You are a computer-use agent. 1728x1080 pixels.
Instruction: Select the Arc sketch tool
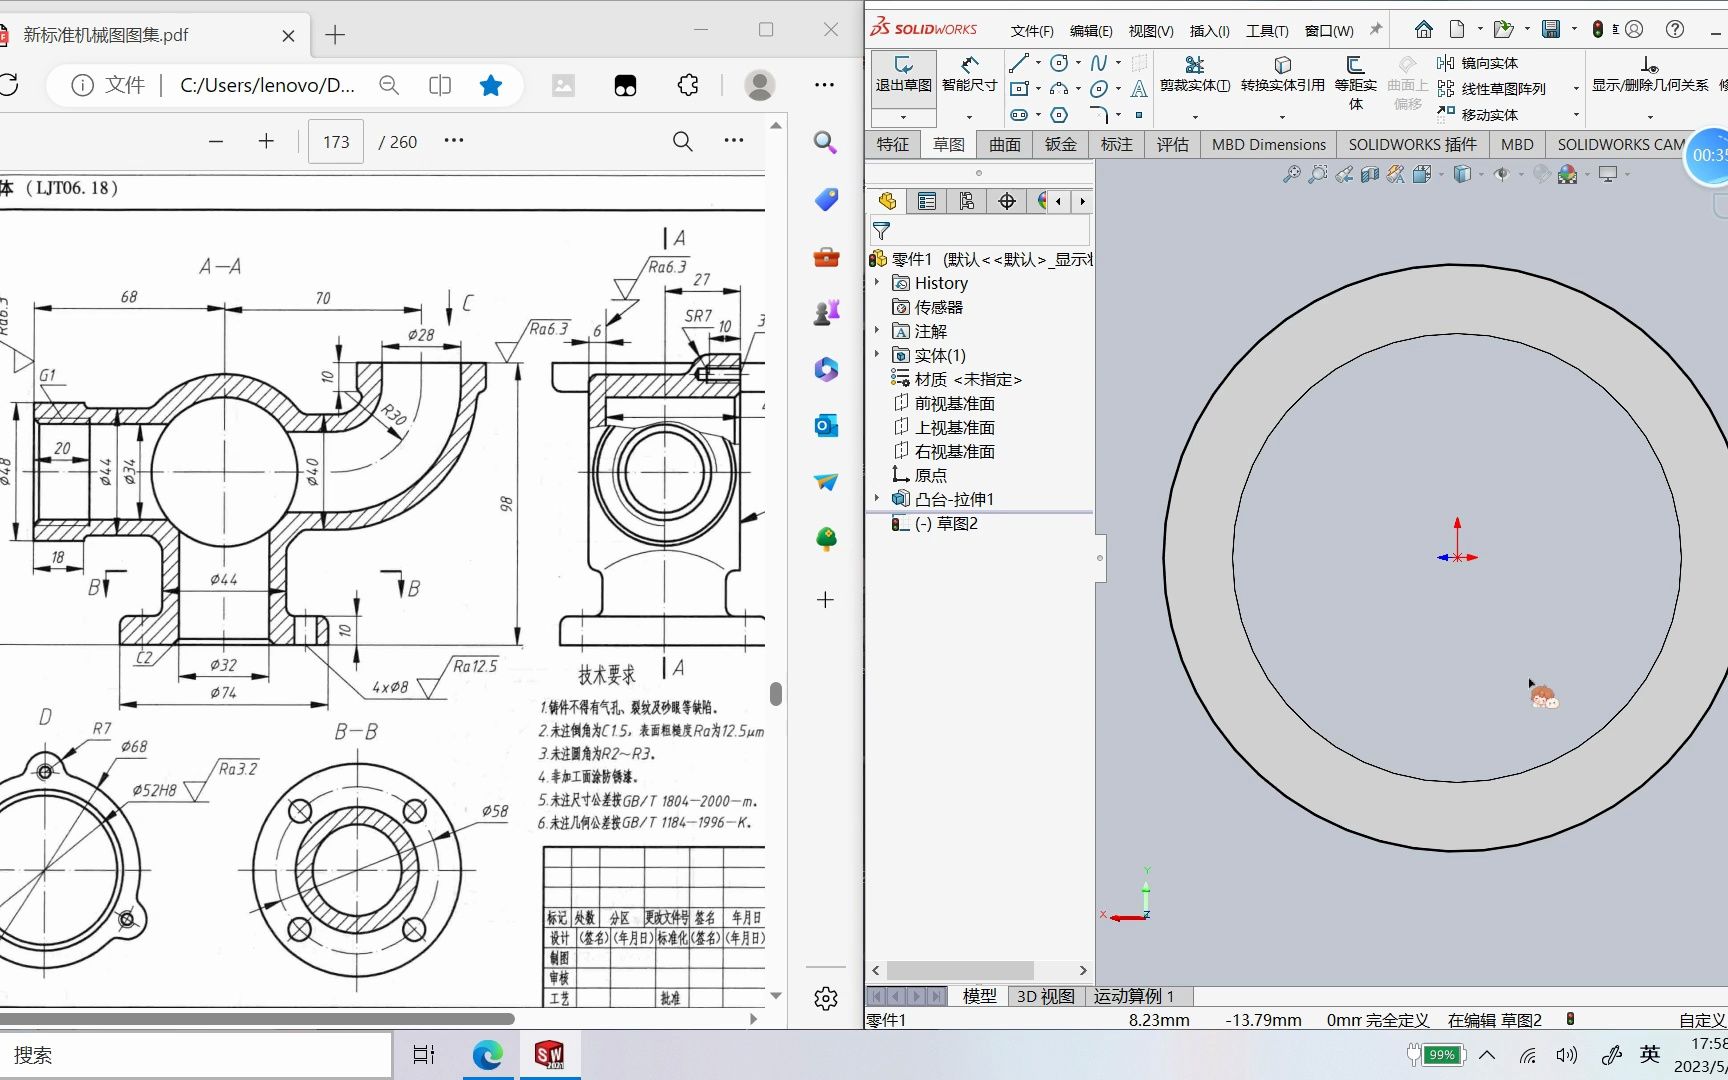coord(1059,89)
